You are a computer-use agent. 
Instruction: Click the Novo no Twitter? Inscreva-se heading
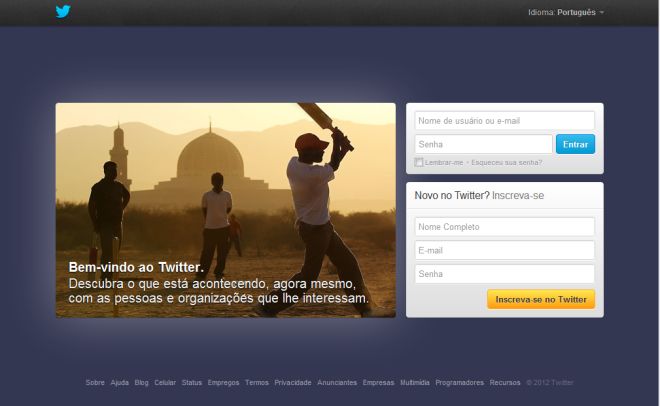tap(479, 196)
